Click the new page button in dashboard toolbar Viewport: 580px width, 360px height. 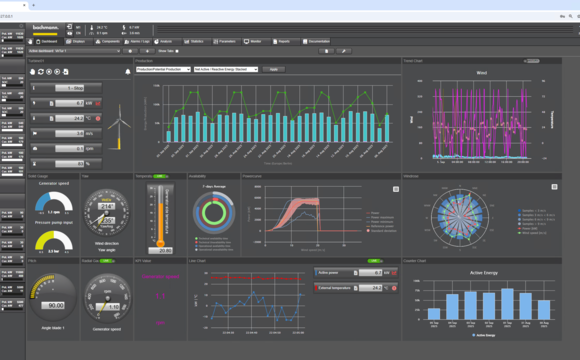[x=326, y=51]
